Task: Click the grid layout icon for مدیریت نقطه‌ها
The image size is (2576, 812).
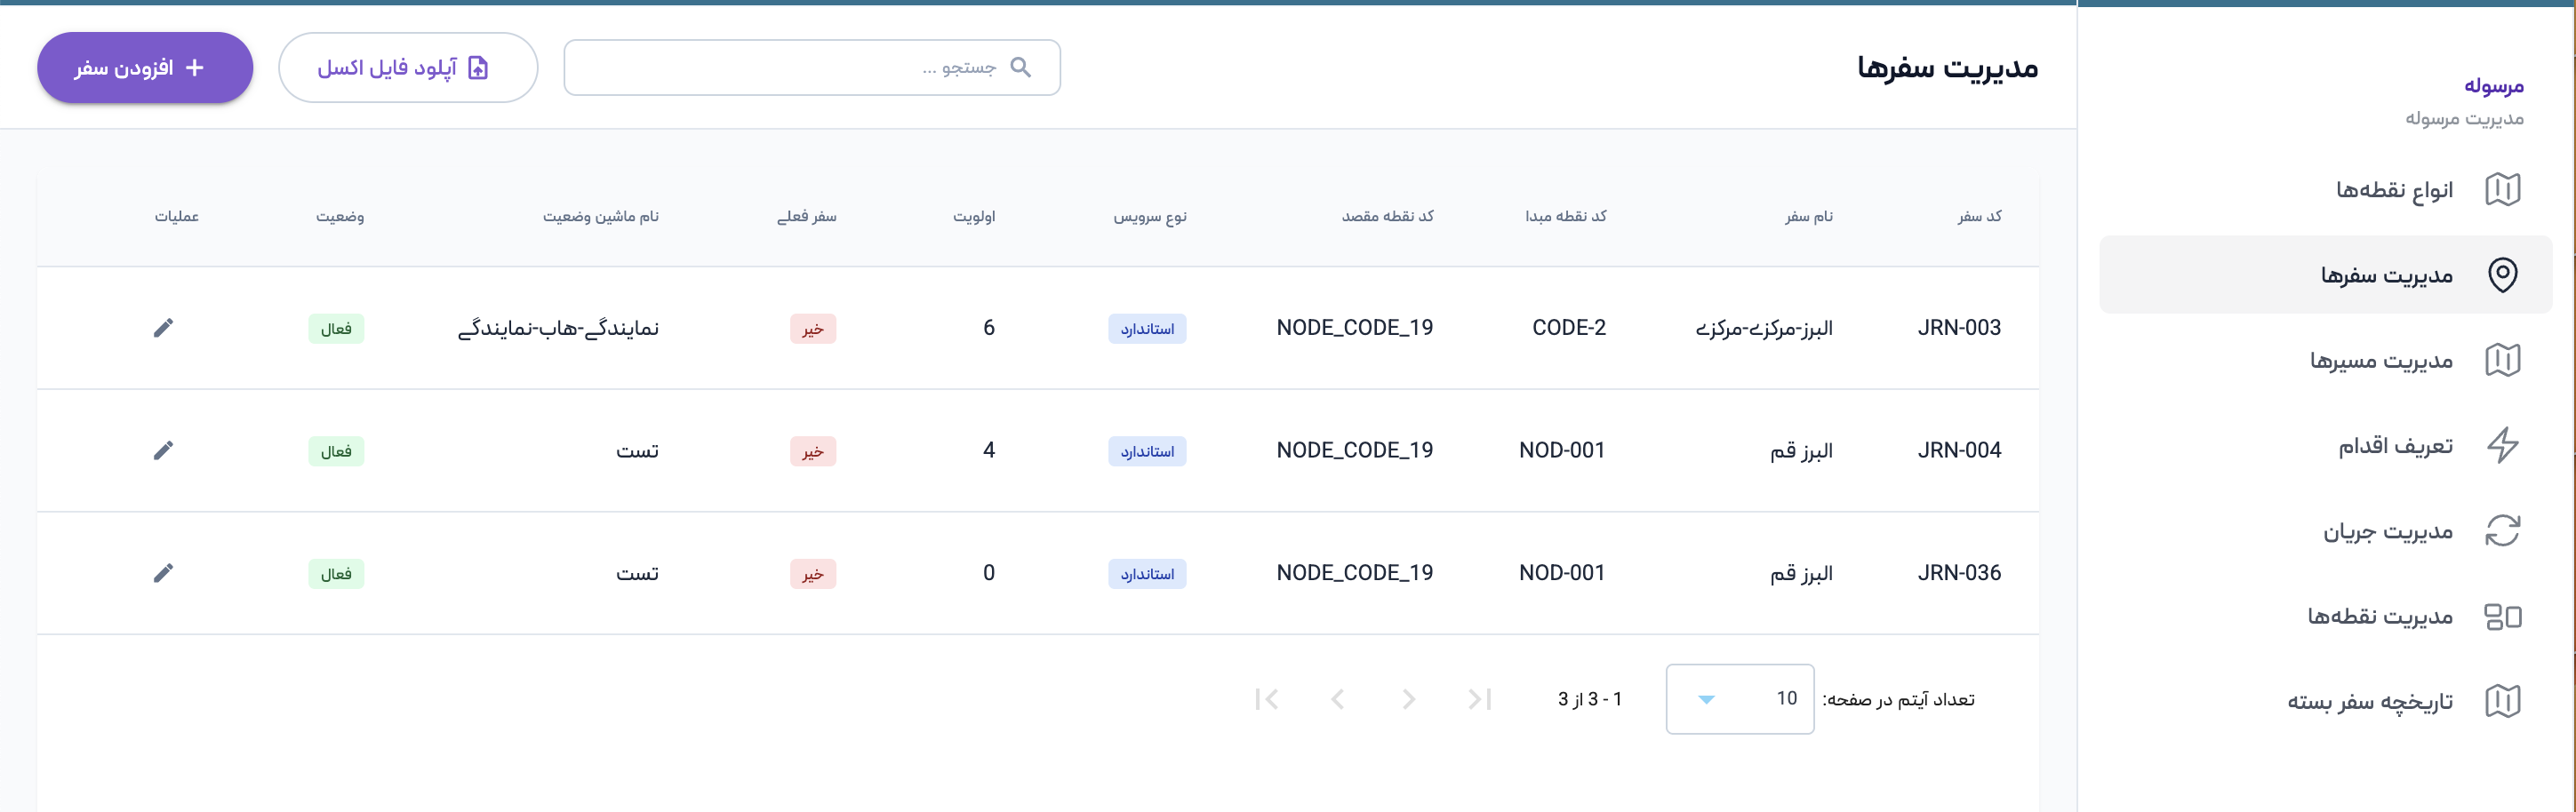Action: (x=2502, y=616)
